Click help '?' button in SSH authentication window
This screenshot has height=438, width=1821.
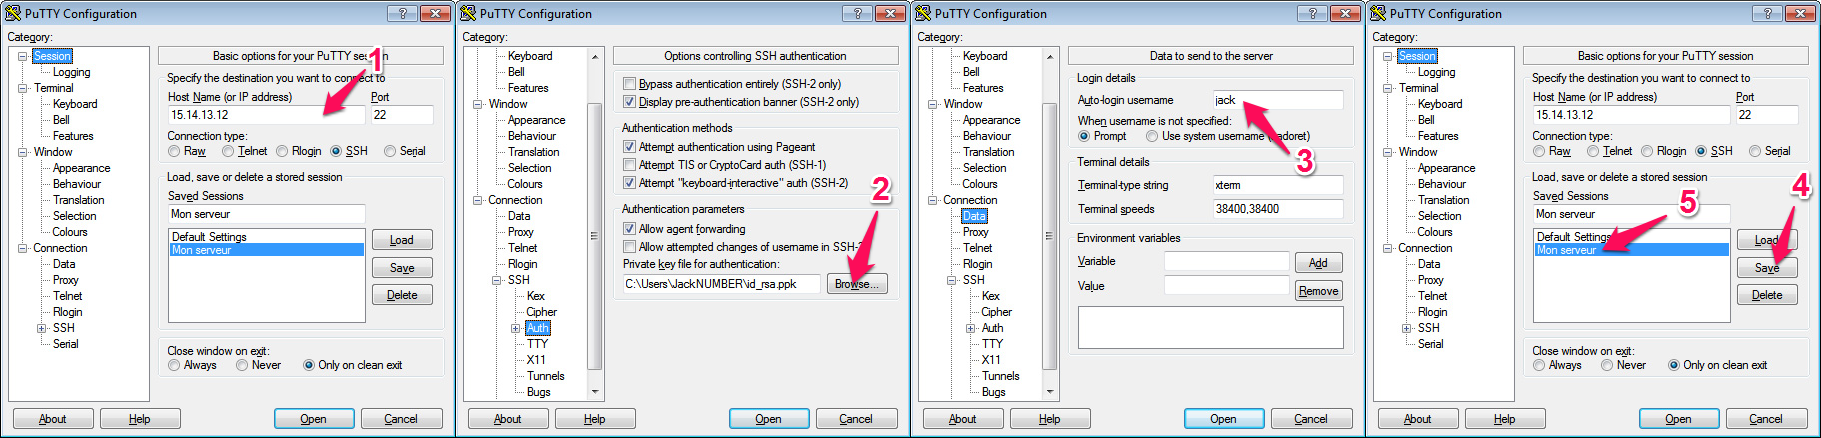point(857,13)
